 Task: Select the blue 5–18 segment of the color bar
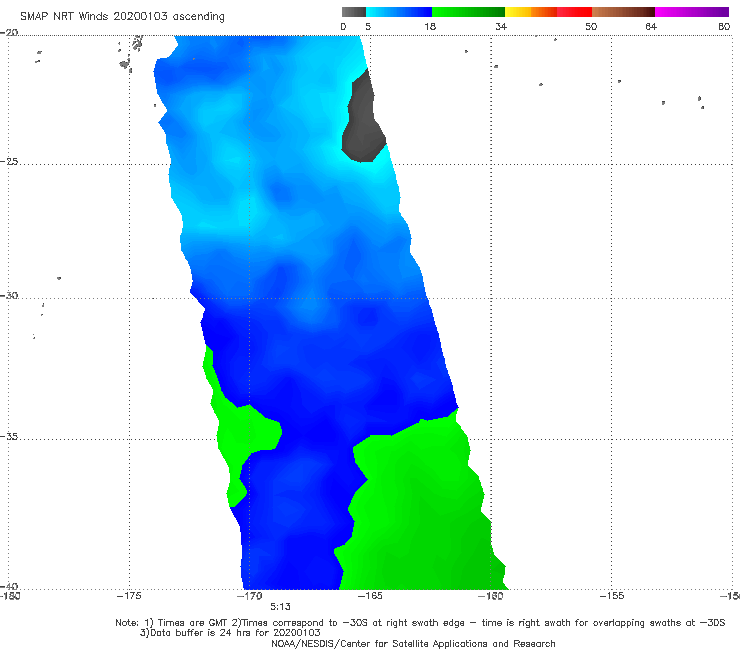pos(399,12)
